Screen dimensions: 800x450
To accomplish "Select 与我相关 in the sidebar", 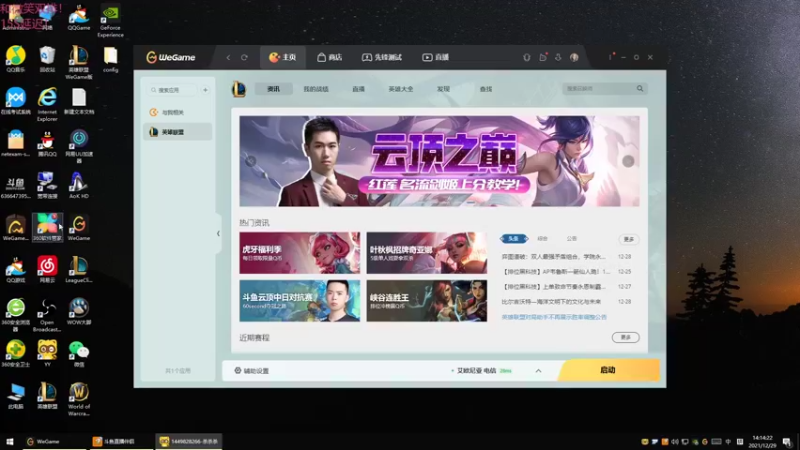I will point(178,112).
